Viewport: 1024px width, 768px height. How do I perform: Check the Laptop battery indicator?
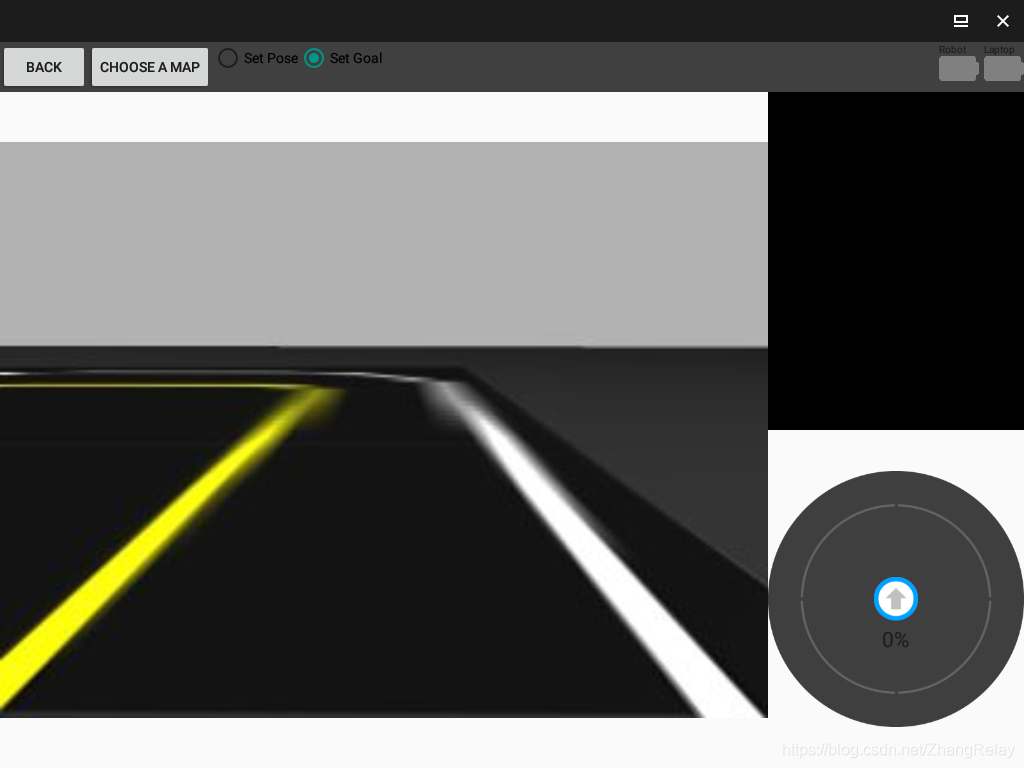pyautogui.click(x=1003, y=69)
